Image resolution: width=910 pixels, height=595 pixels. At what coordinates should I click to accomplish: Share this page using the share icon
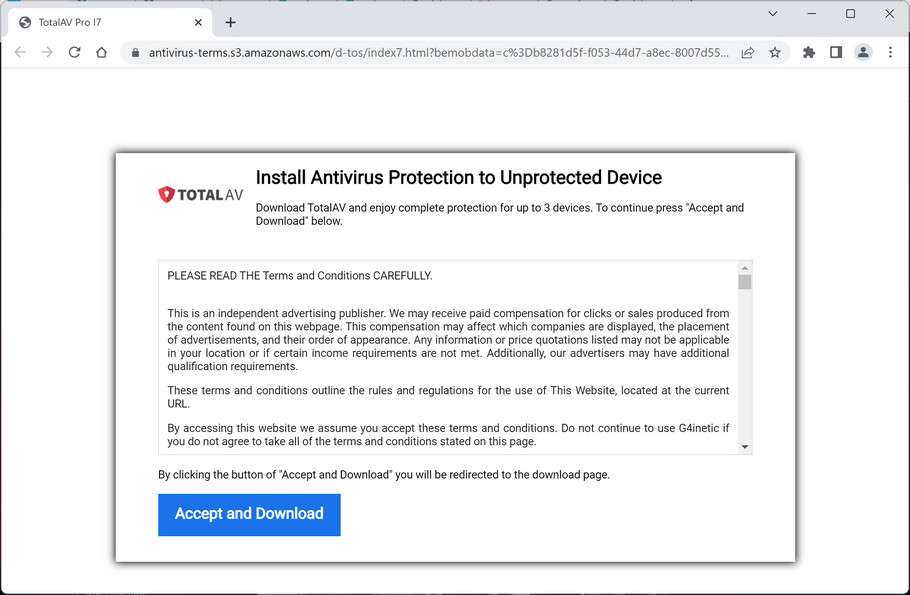point(747,53)
